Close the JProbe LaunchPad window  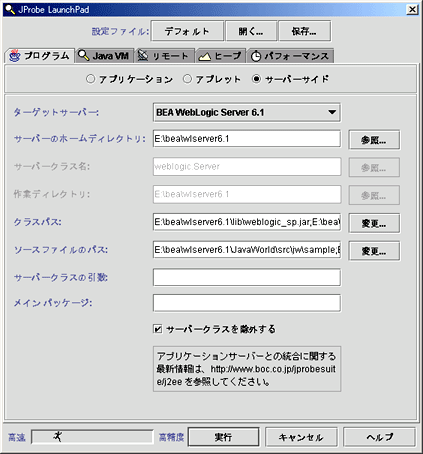pos(412,9)
